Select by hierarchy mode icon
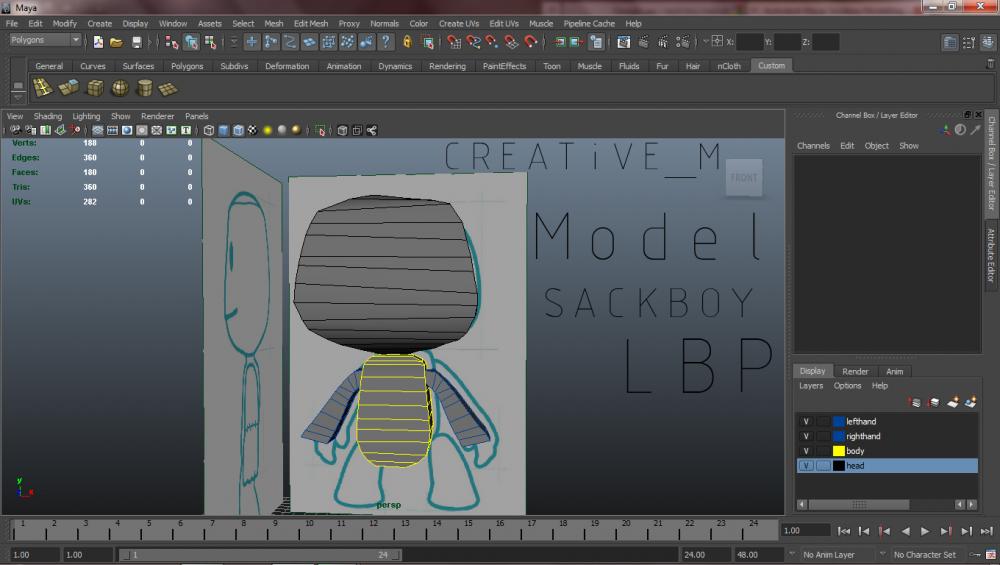1000x565 pixels. click(x=172, y=42)
